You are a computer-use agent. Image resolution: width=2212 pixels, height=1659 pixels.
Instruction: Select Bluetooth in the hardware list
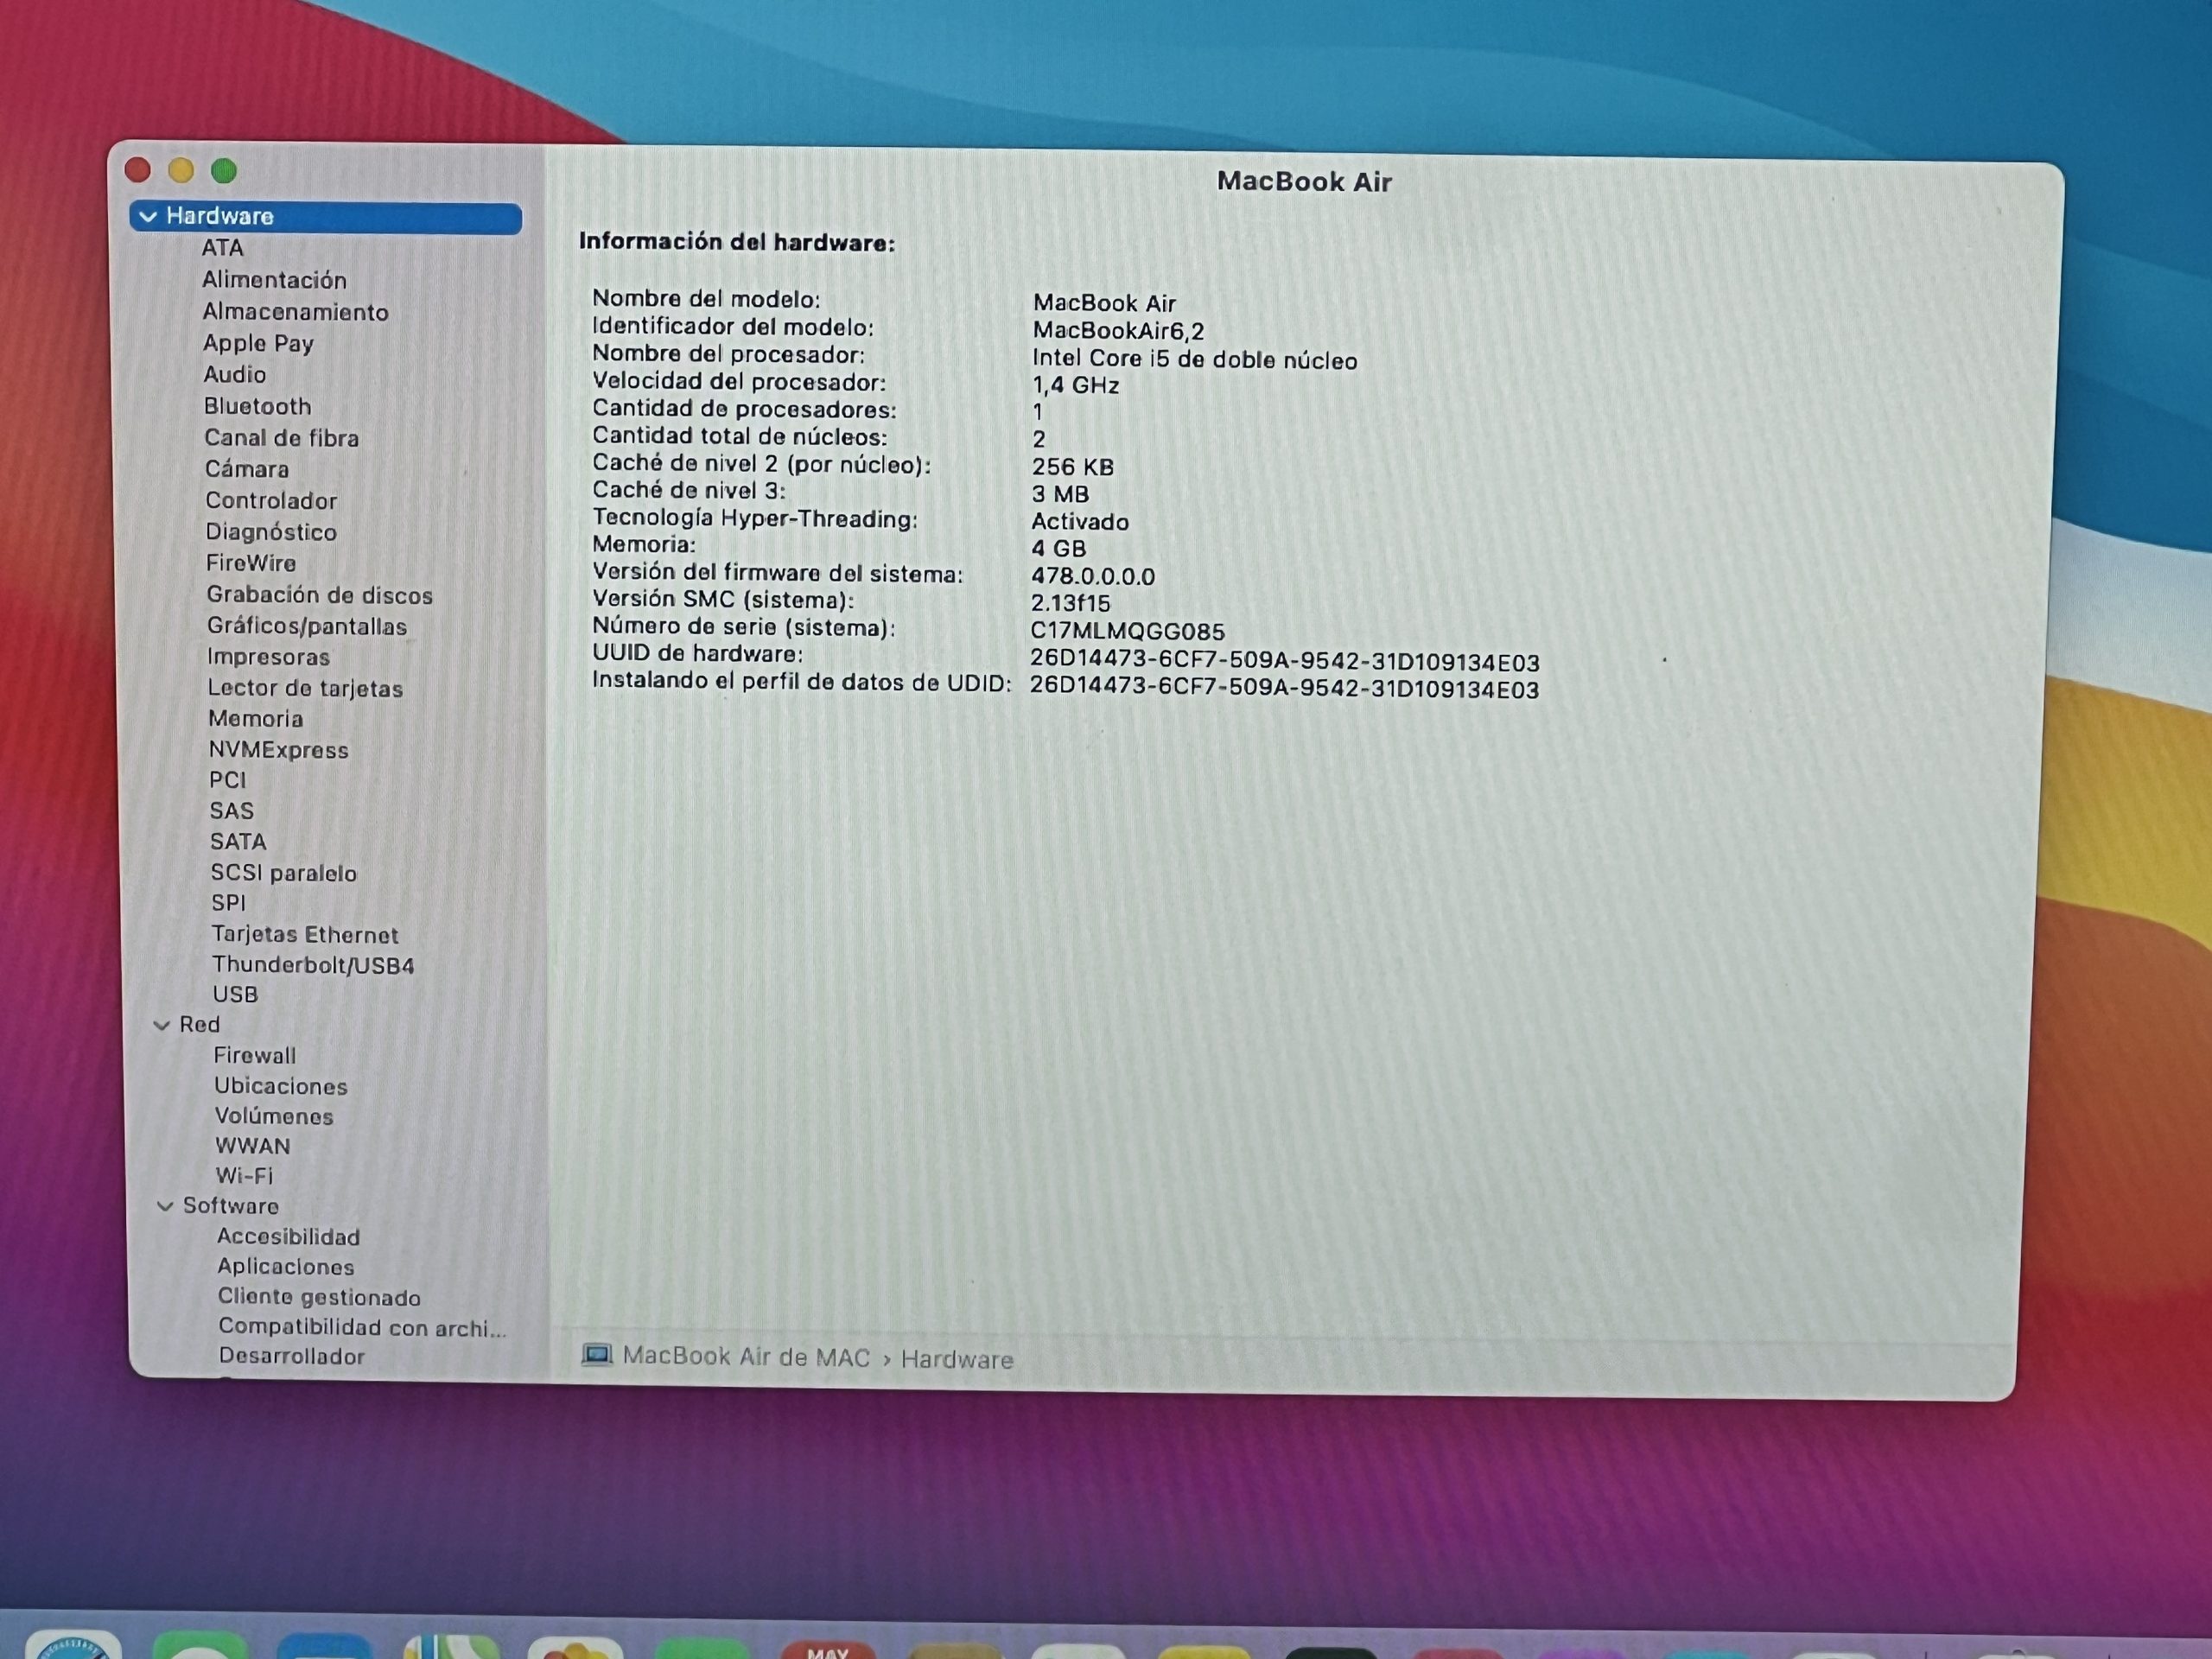[x=257, y=406]
